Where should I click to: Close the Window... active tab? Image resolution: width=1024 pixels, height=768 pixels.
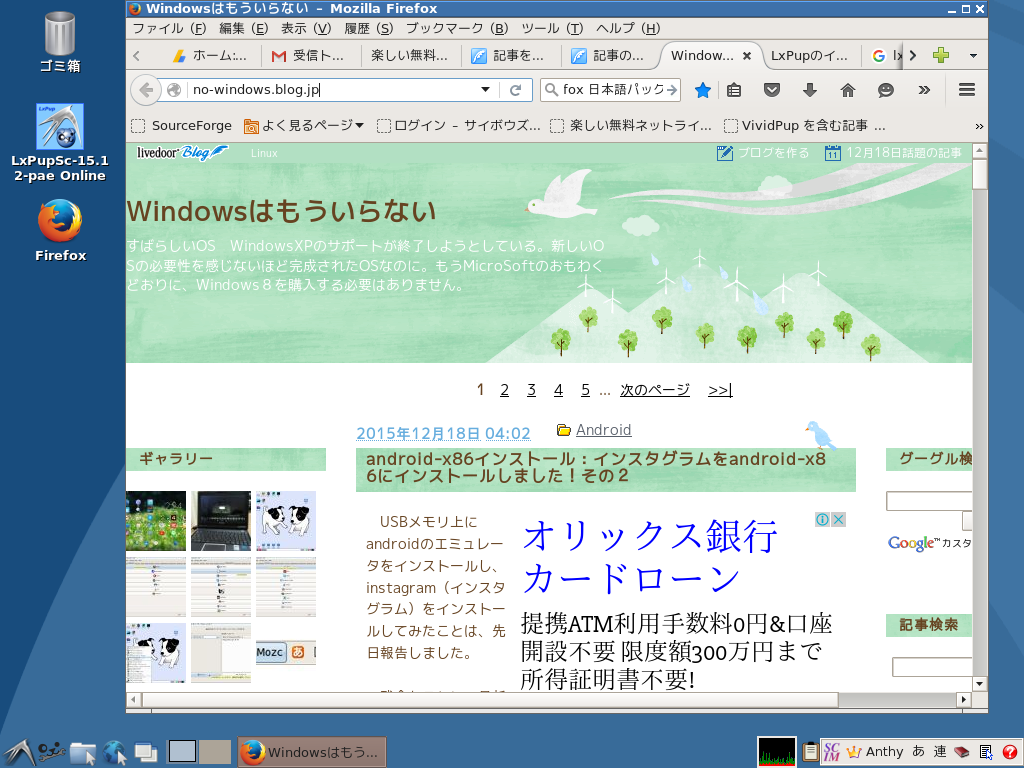point(747,56)
